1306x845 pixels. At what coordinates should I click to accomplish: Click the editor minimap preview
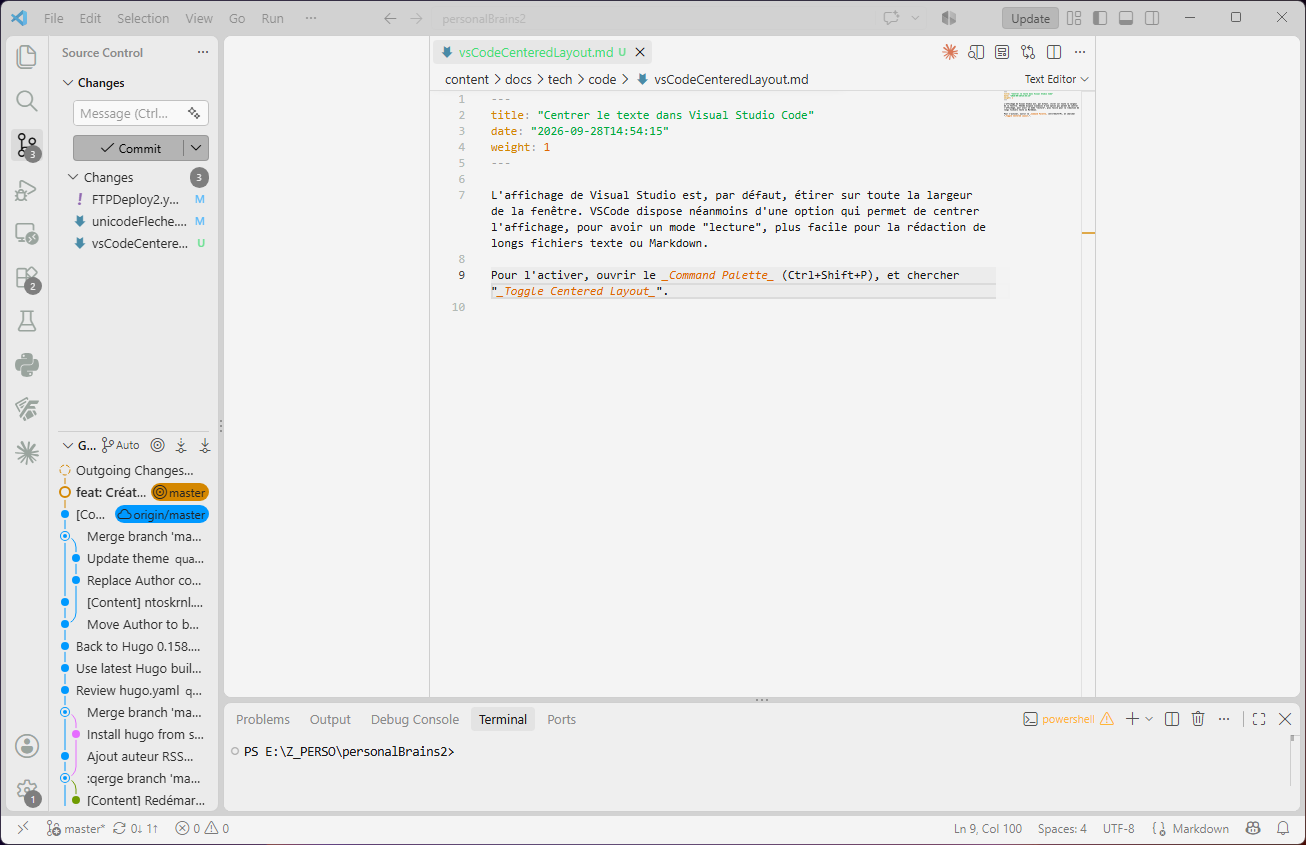(x=1040, y=104)
